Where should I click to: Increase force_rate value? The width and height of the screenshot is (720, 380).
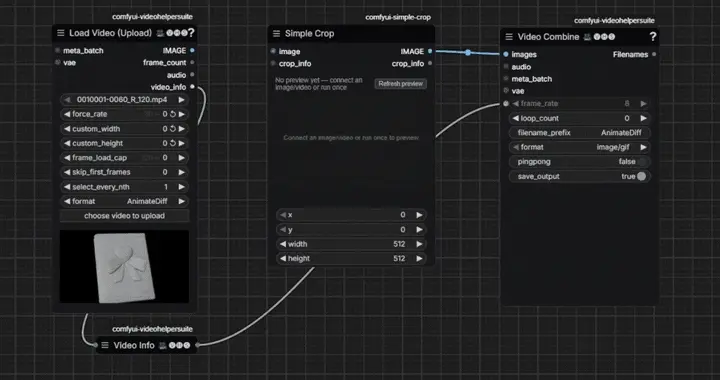(182, 114)
